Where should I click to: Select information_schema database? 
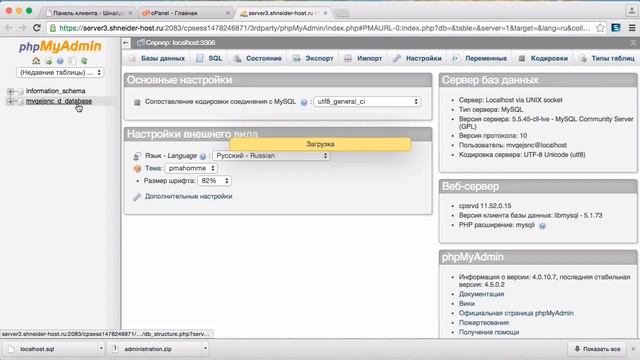click(x=56, y=91)
